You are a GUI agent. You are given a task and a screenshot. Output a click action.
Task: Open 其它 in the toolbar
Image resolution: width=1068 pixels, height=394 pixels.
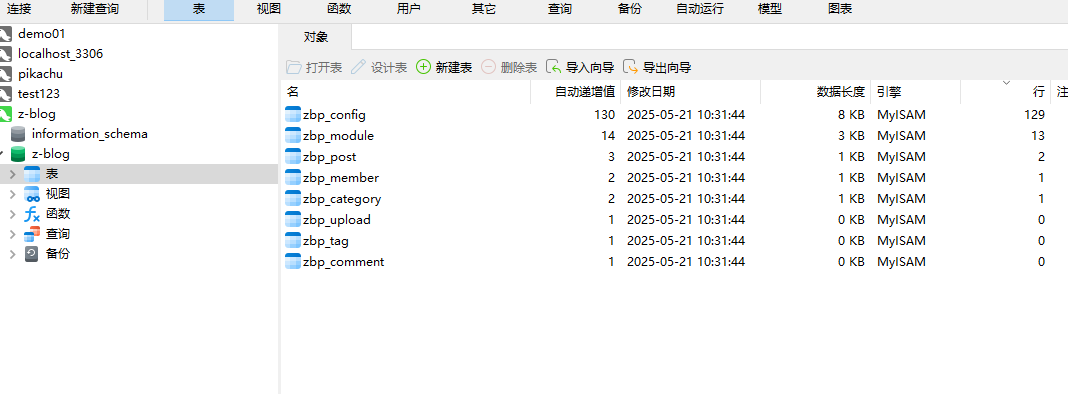[484, 10]
